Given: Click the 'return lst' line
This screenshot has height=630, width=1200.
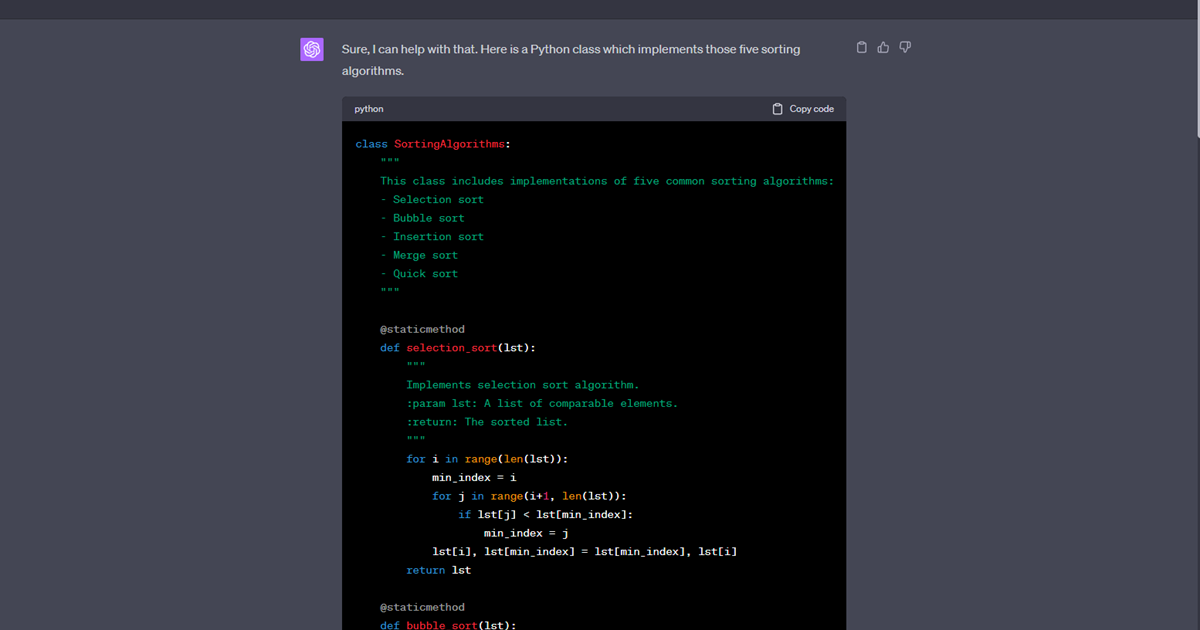Looking at the screenshot, I should click(438, 570).
